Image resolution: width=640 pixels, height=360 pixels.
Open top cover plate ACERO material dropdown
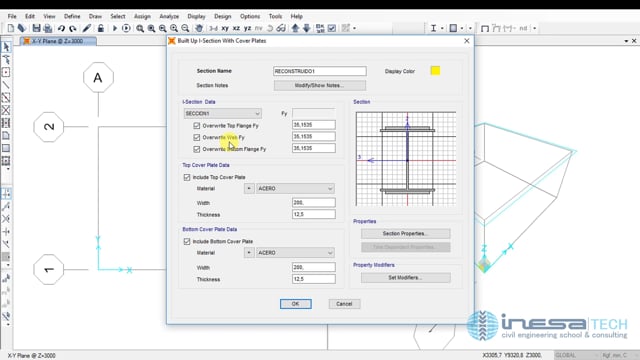click(x=296, y=189)
